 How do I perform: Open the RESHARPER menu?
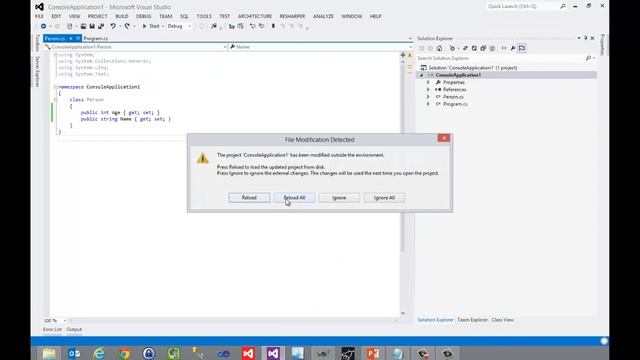[x=292, y=16]
